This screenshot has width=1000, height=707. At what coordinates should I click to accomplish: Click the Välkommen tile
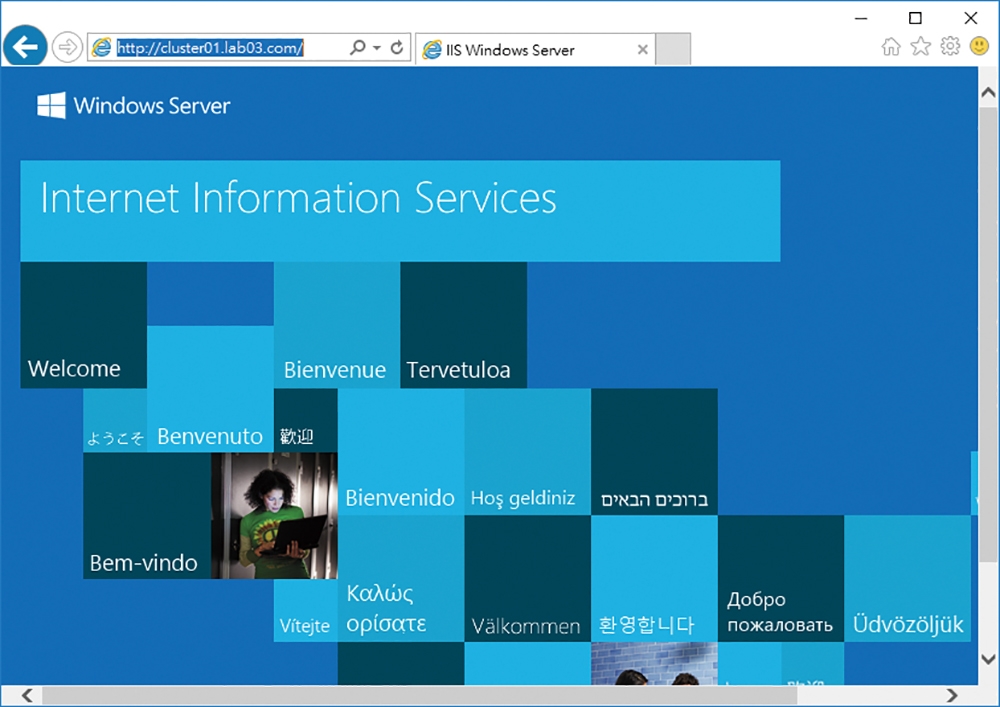click(x=527, y=579)
